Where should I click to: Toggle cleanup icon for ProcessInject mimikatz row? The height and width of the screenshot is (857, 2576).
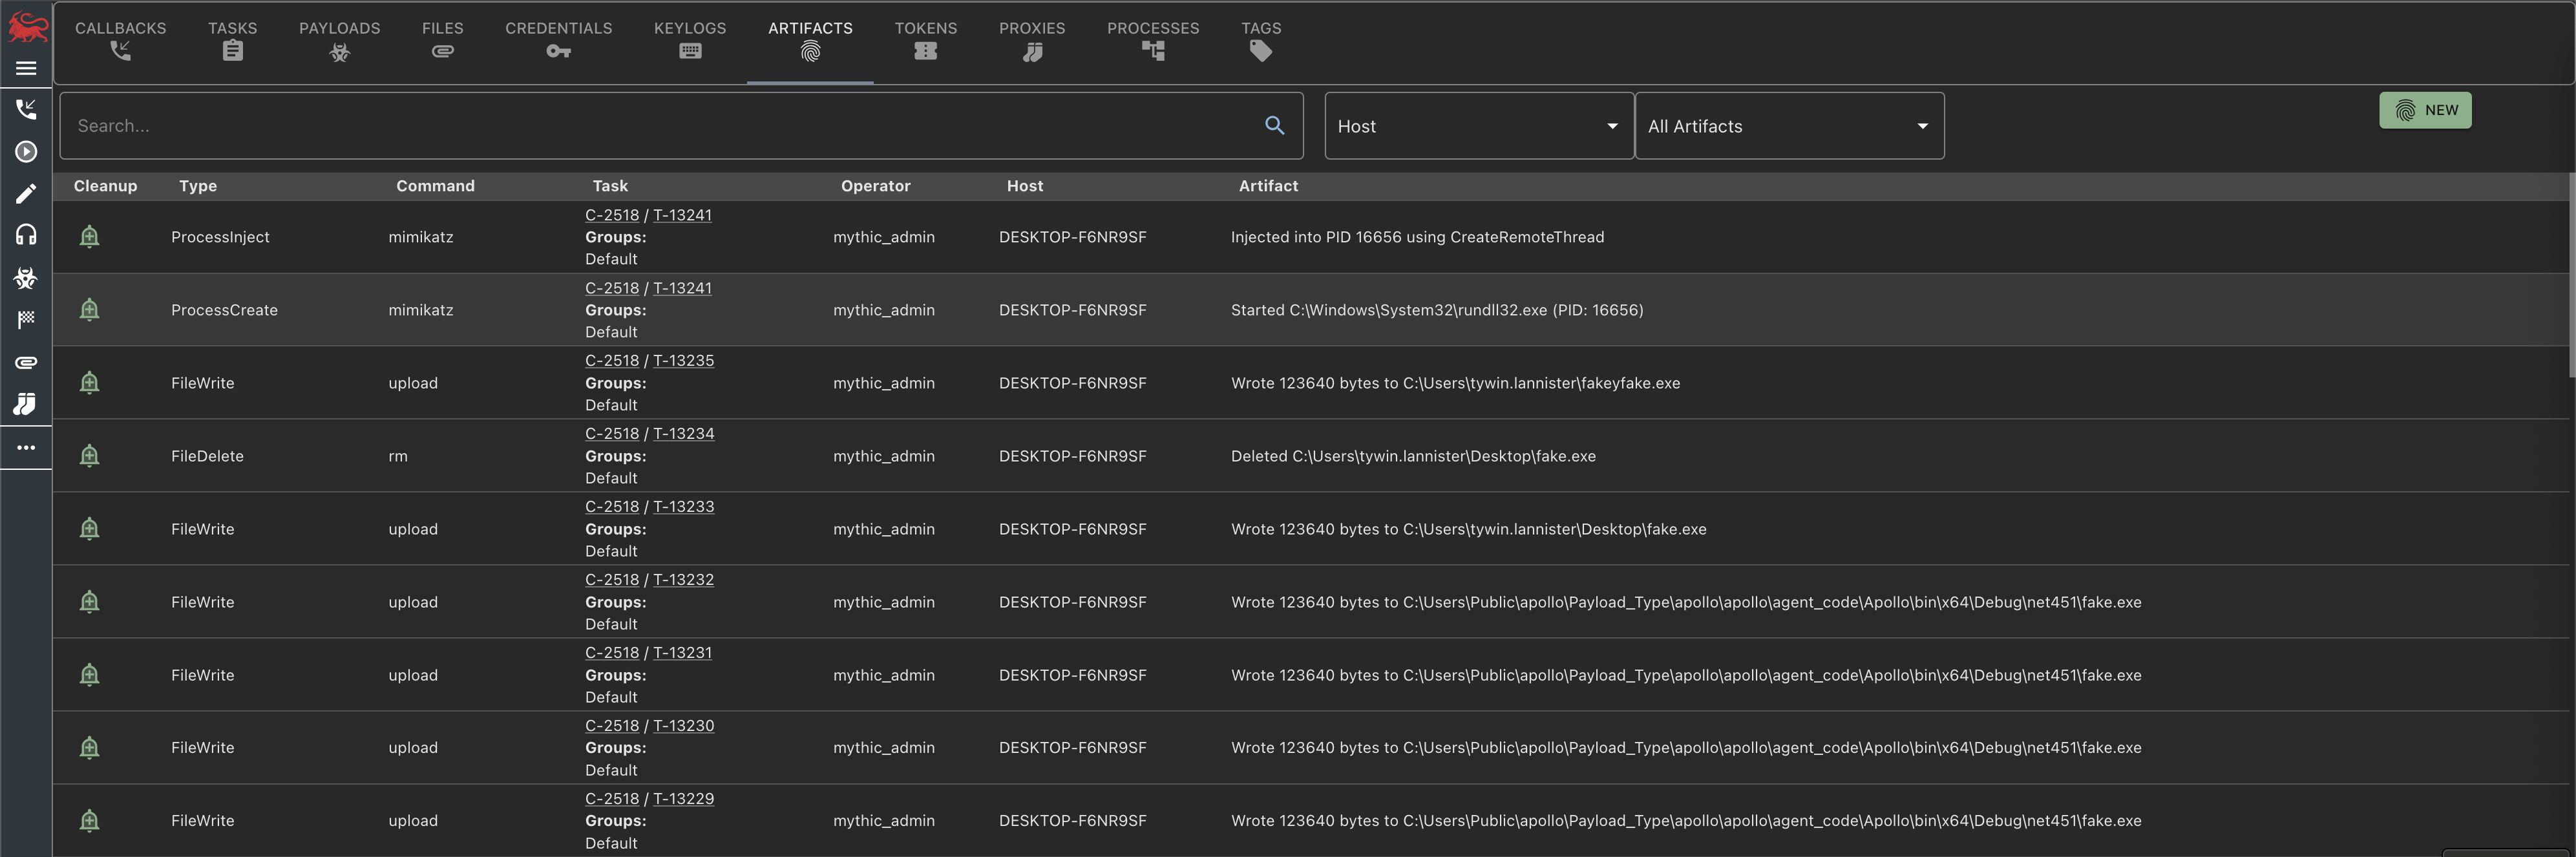pos(89,237)
